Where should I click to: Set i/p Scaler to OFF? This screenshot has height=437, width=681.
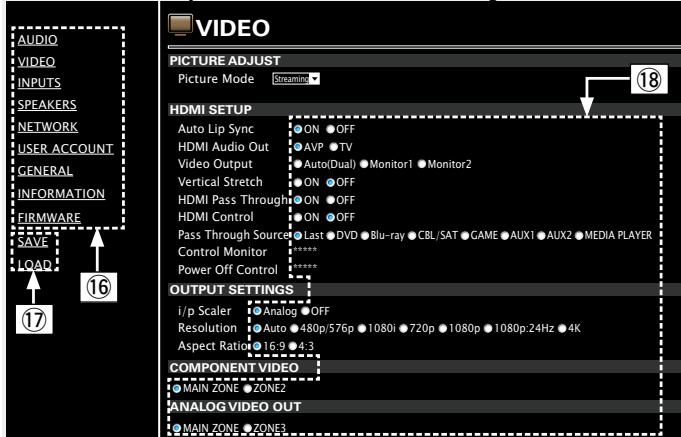point(305,311)
